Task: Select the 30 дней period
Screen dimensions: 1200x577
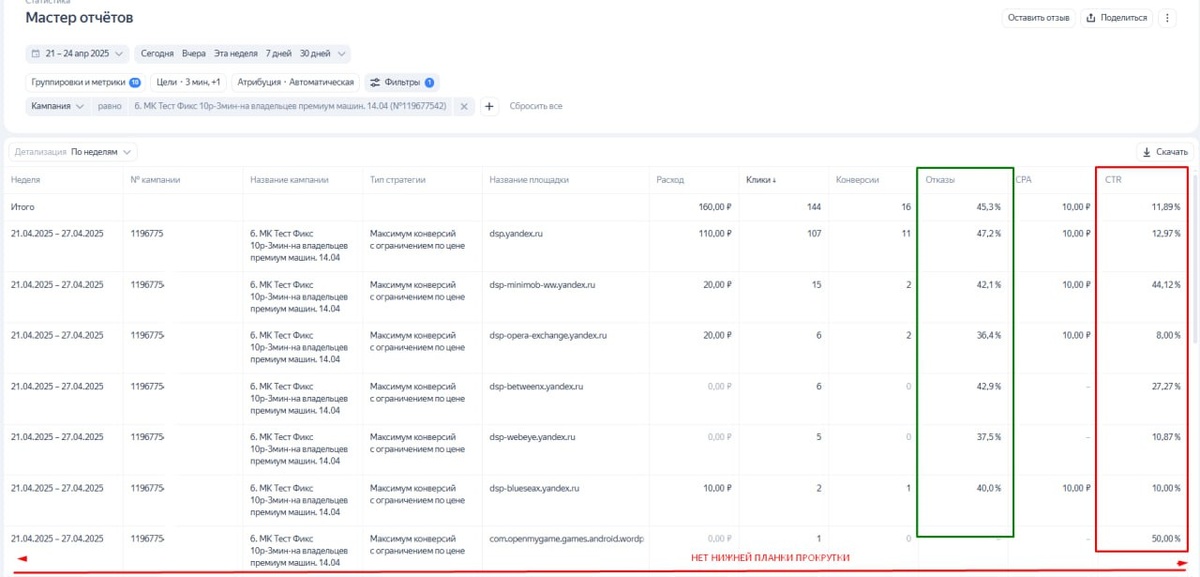Action: [x=313, y=53]
